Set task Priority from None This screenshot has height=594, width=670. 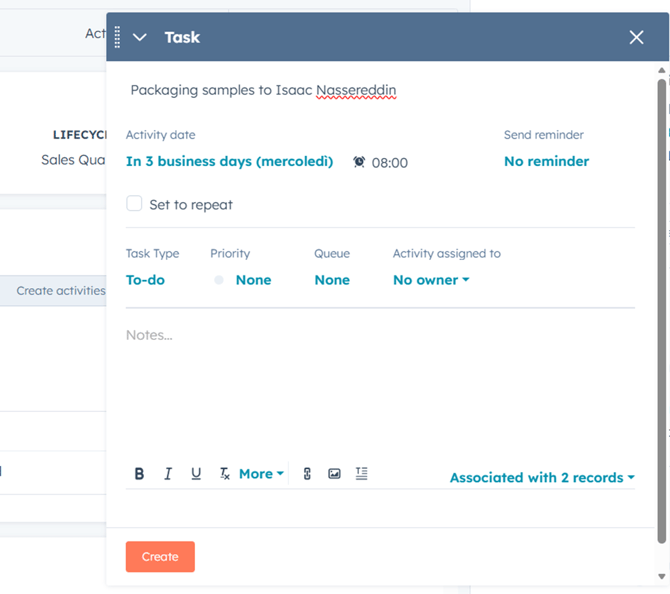tap(252, 280)
